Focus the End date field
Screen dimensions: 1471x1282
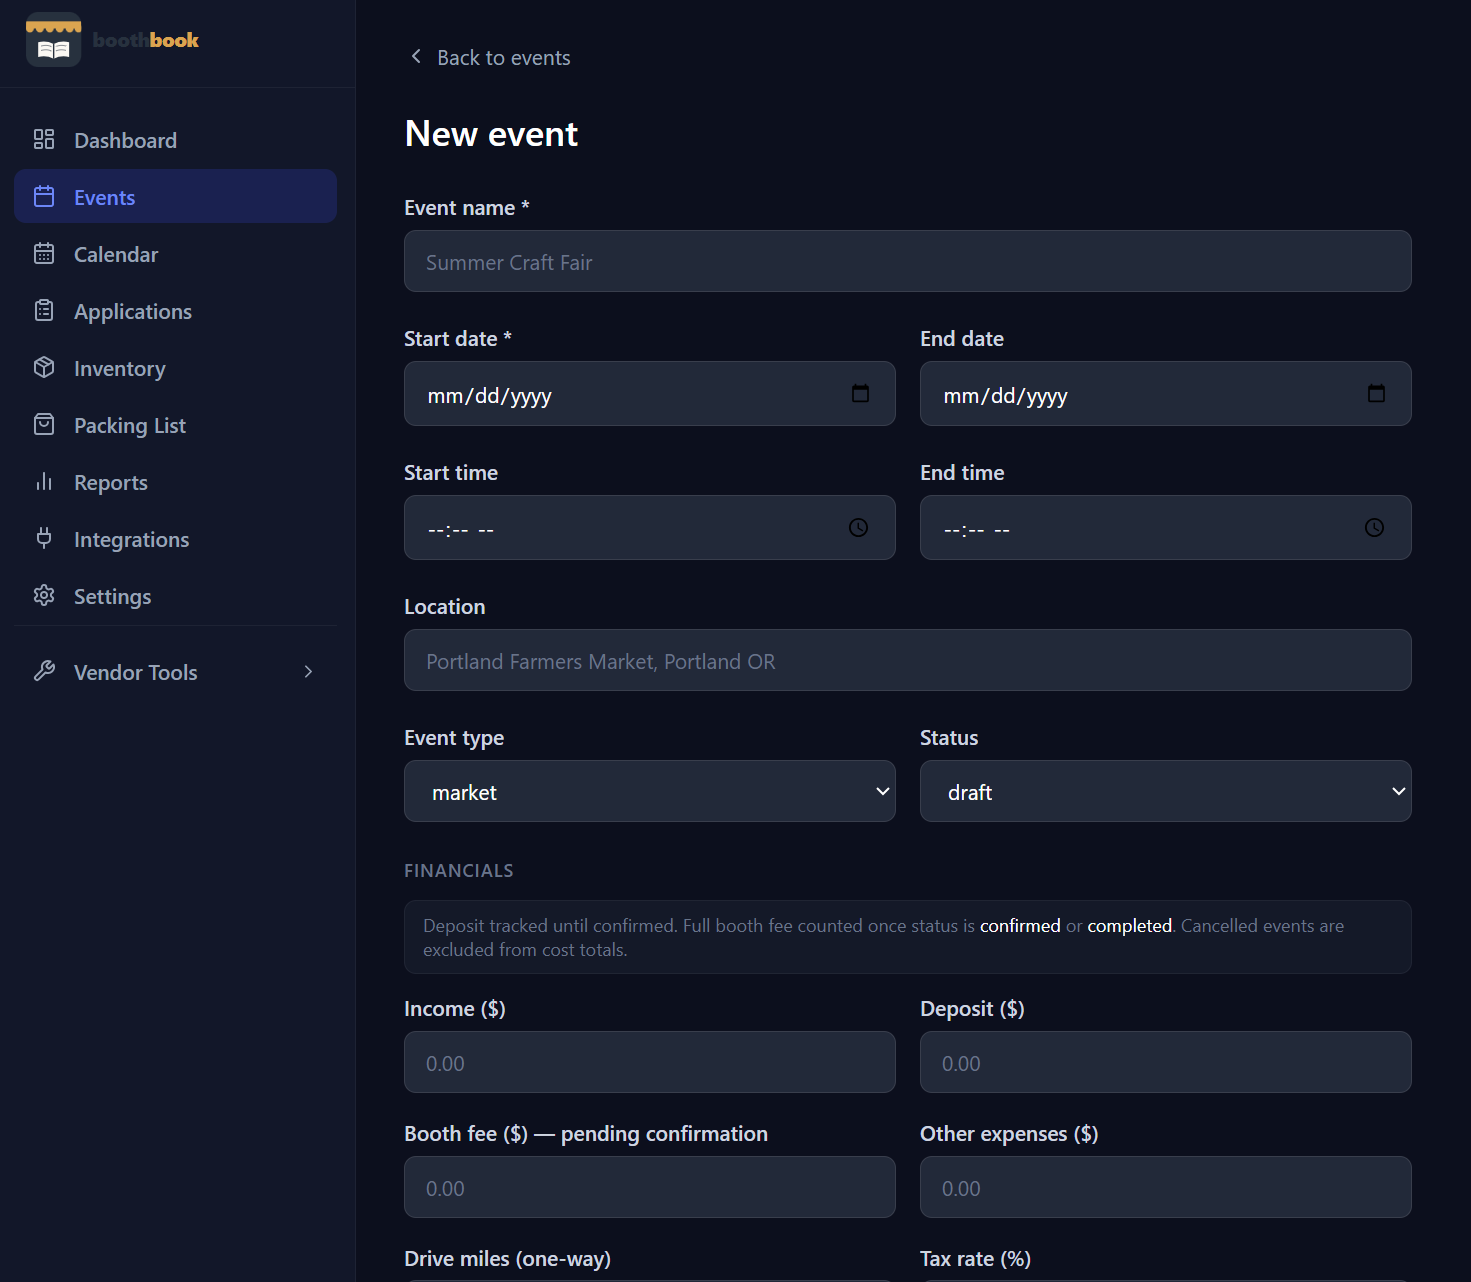pos(1166,393)
